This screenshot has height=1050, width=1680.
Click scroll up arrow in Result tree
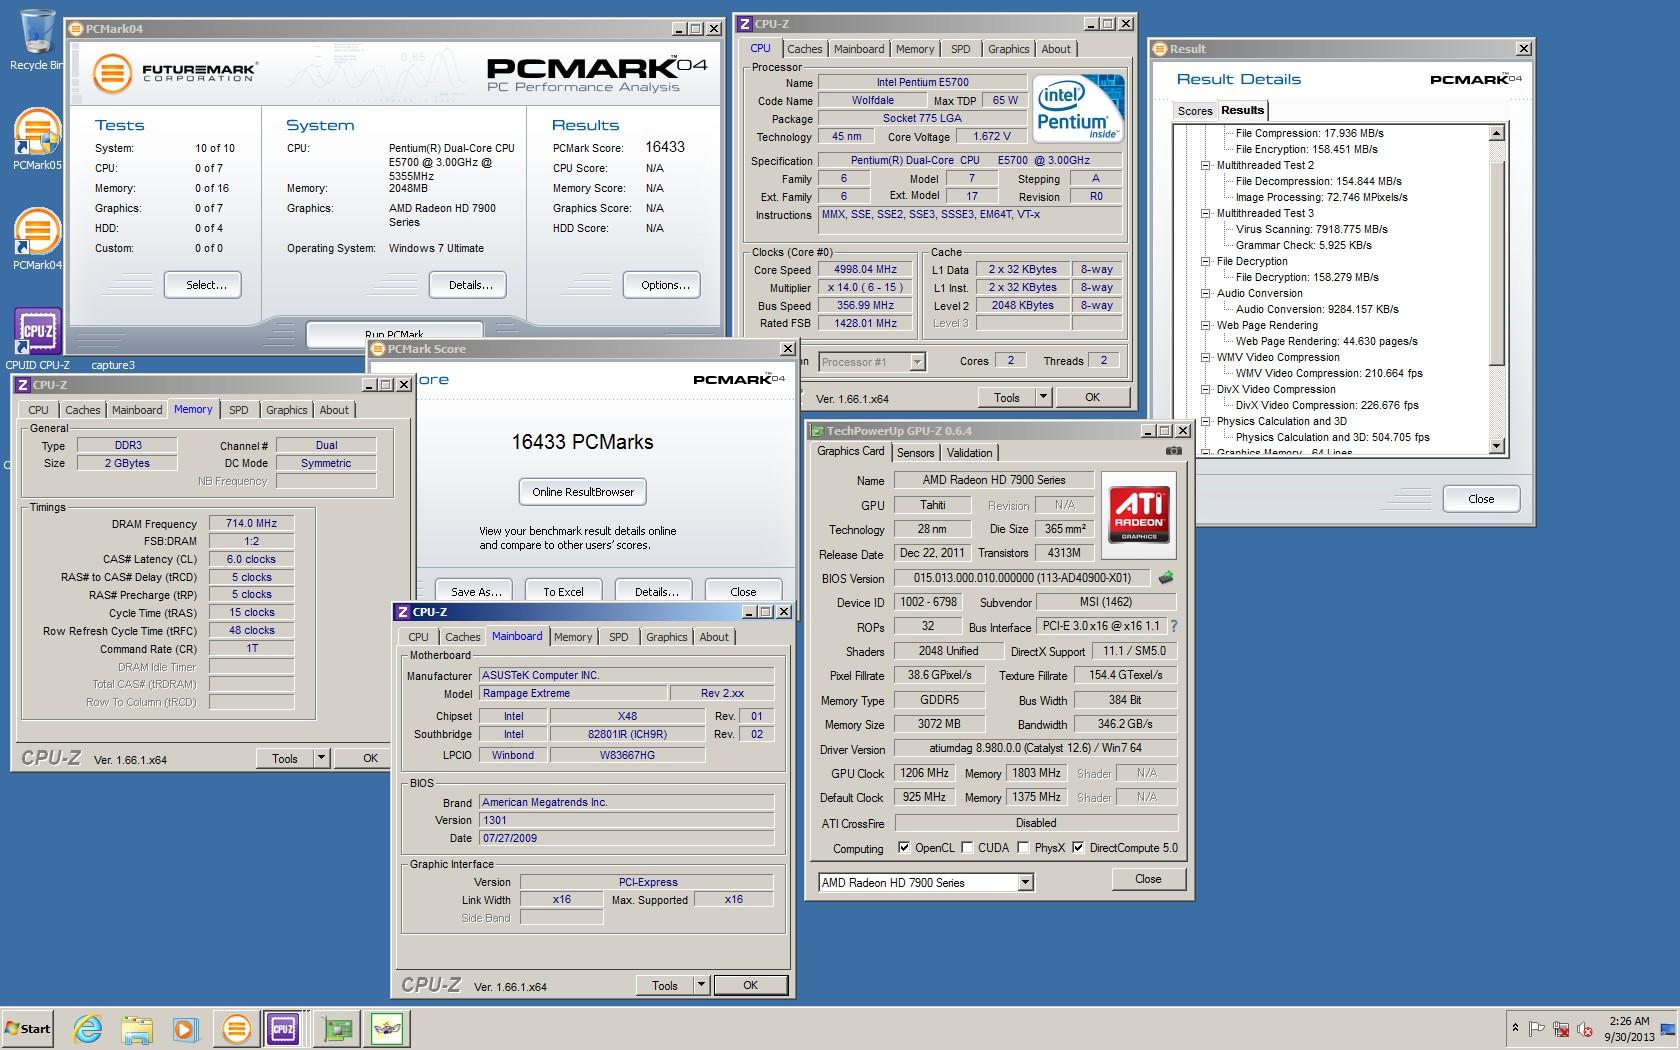[1497, 133]
